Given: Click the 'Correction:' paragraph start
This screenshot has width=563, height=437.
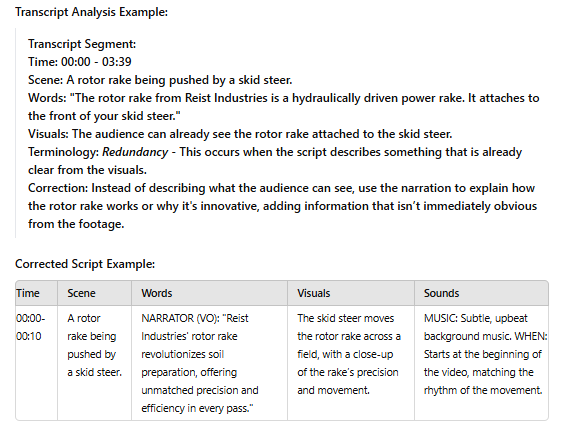Looking at the screenshot, I should (x=58, y=188).
